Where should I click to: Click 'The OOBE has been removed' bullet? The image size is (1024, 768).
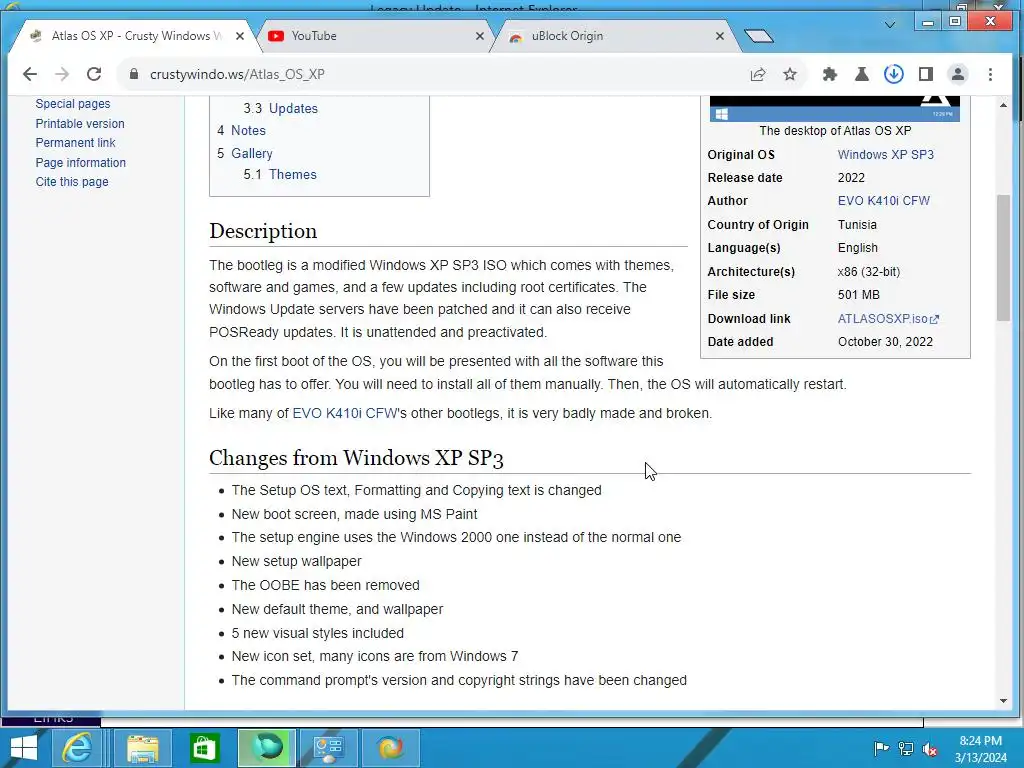pyautogui.click(x=325, y=585)
